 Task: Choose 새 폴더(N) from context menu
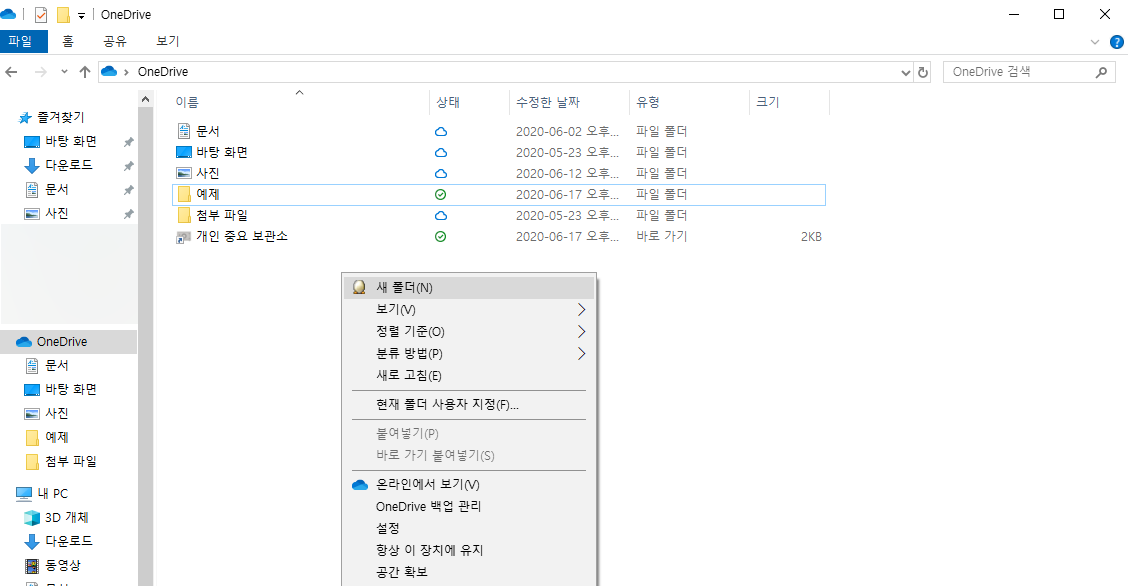(x=468, y=288)
